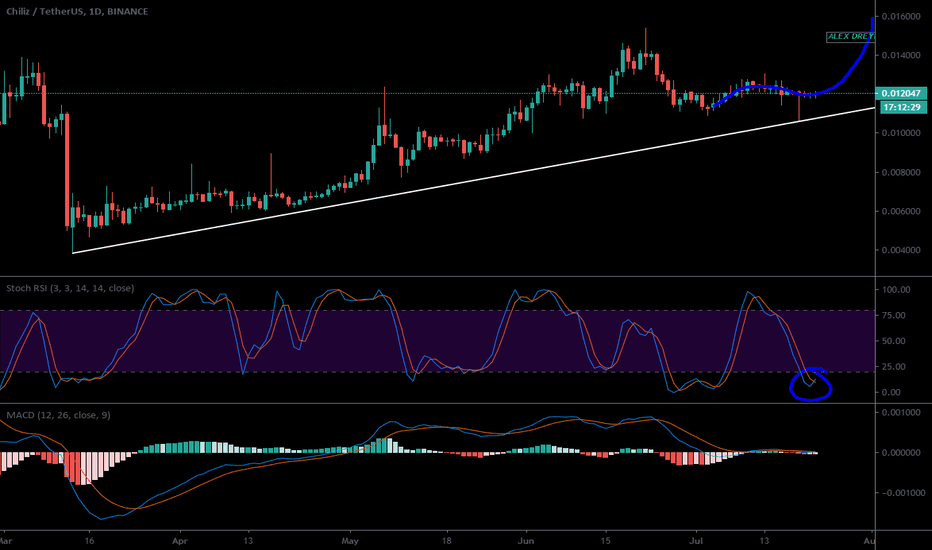Click the 0.000000 MACD scale value

coord(901,452)
